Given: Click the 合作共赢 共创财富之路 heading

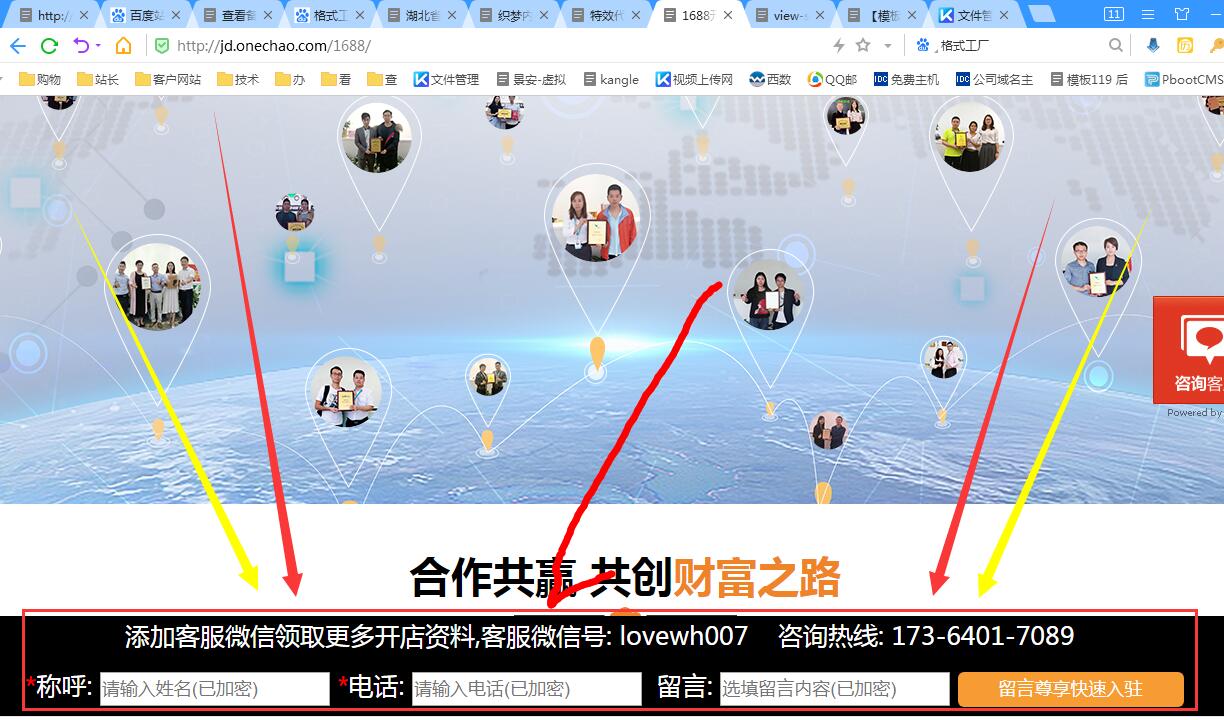Looking at the screenshot, I should [x=625, y=577].
